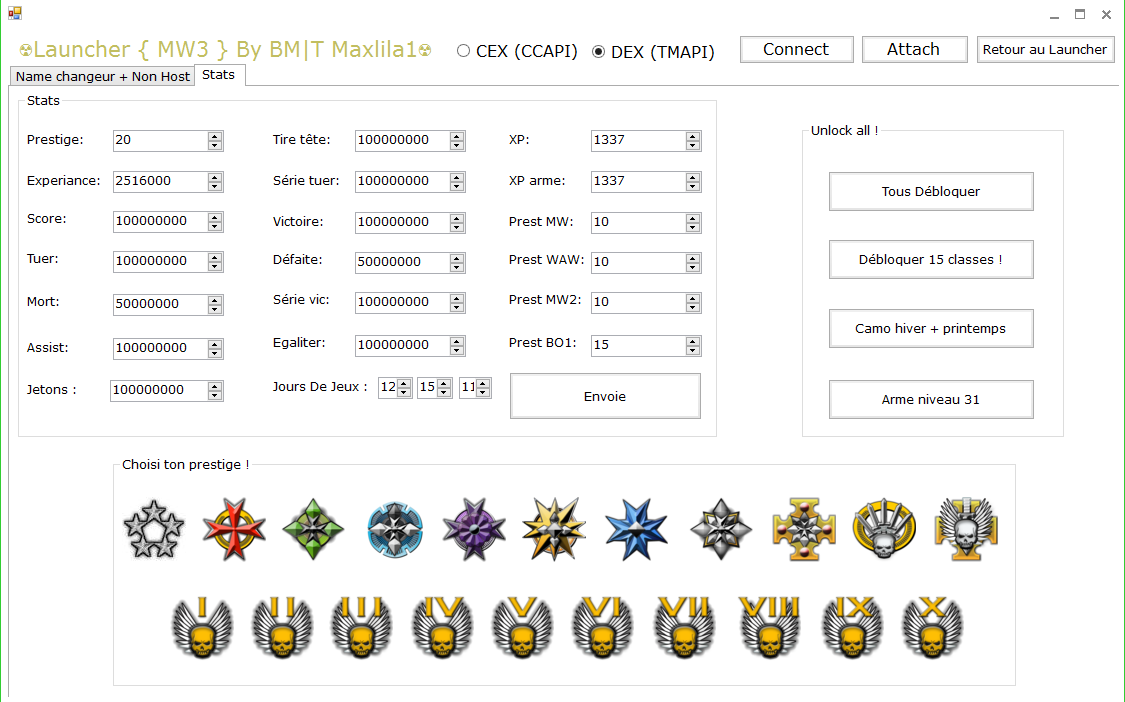
Task: Click the application icon in the title bar
Action: (15, 13)
